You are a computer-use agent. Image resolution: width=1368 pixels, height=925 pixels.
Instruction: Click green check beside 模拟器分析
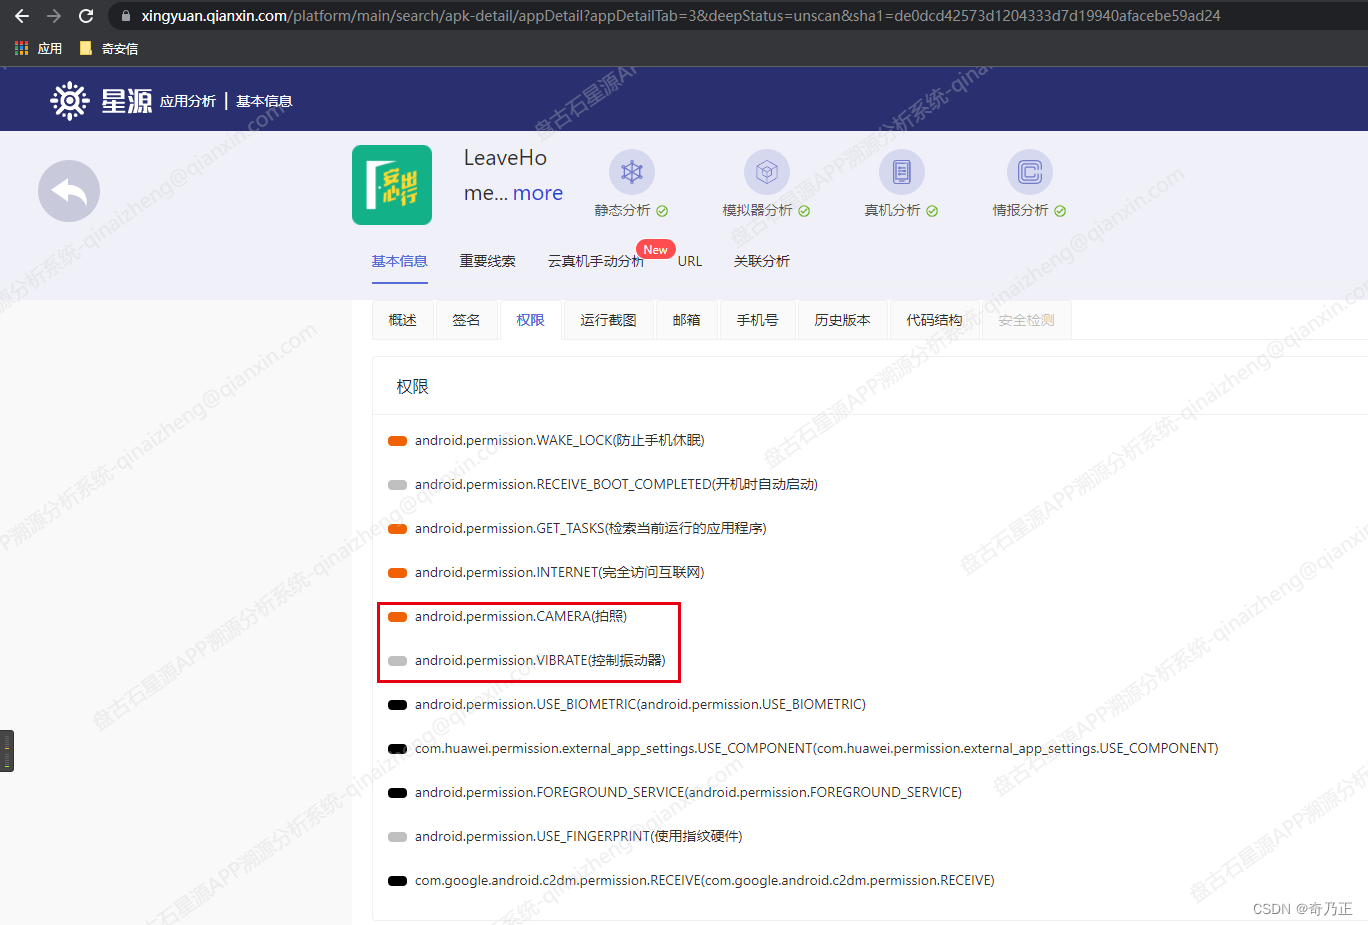pyautogui.click(x=804, y=211)
